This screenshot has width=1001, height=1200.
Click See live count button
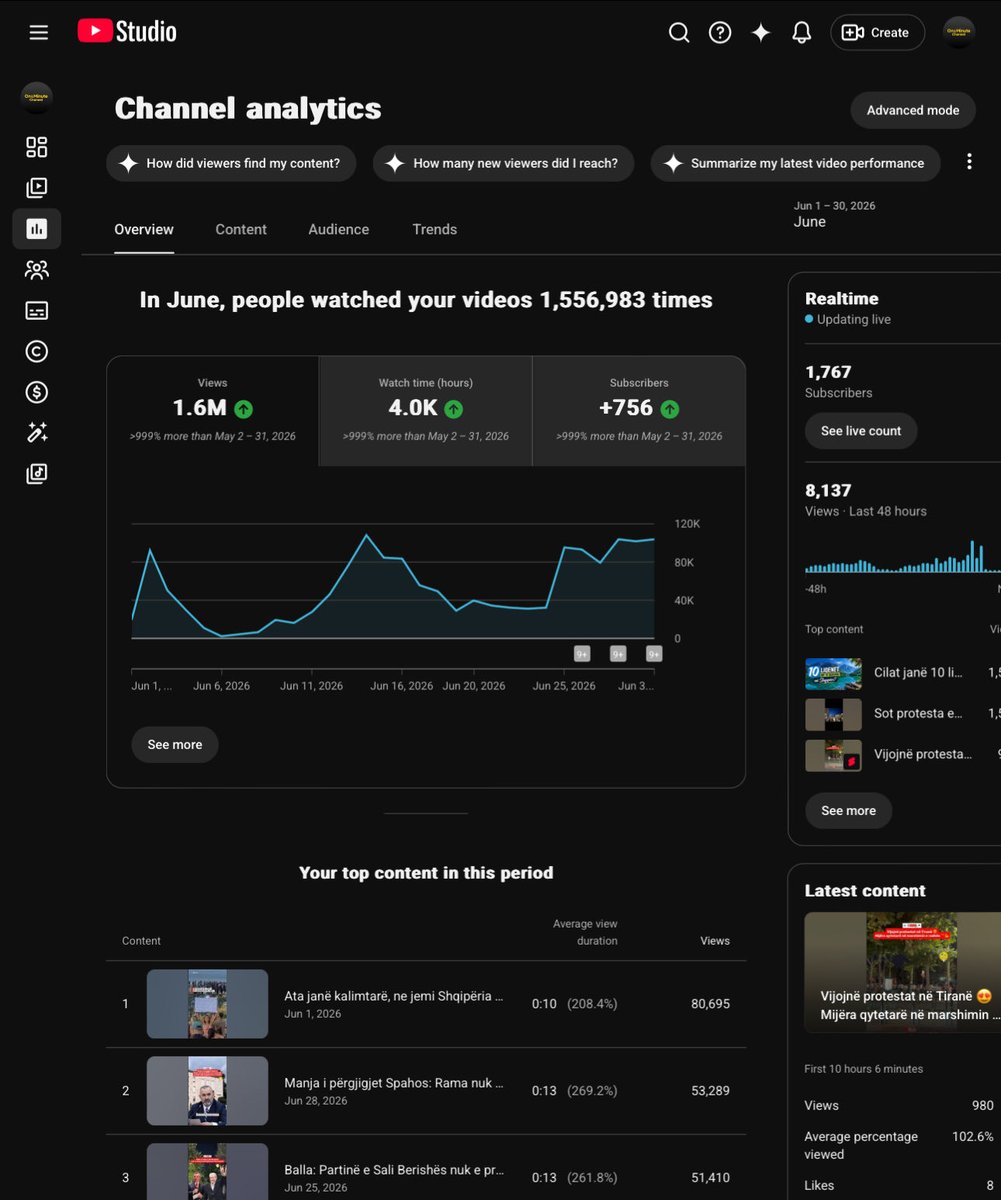861,431
